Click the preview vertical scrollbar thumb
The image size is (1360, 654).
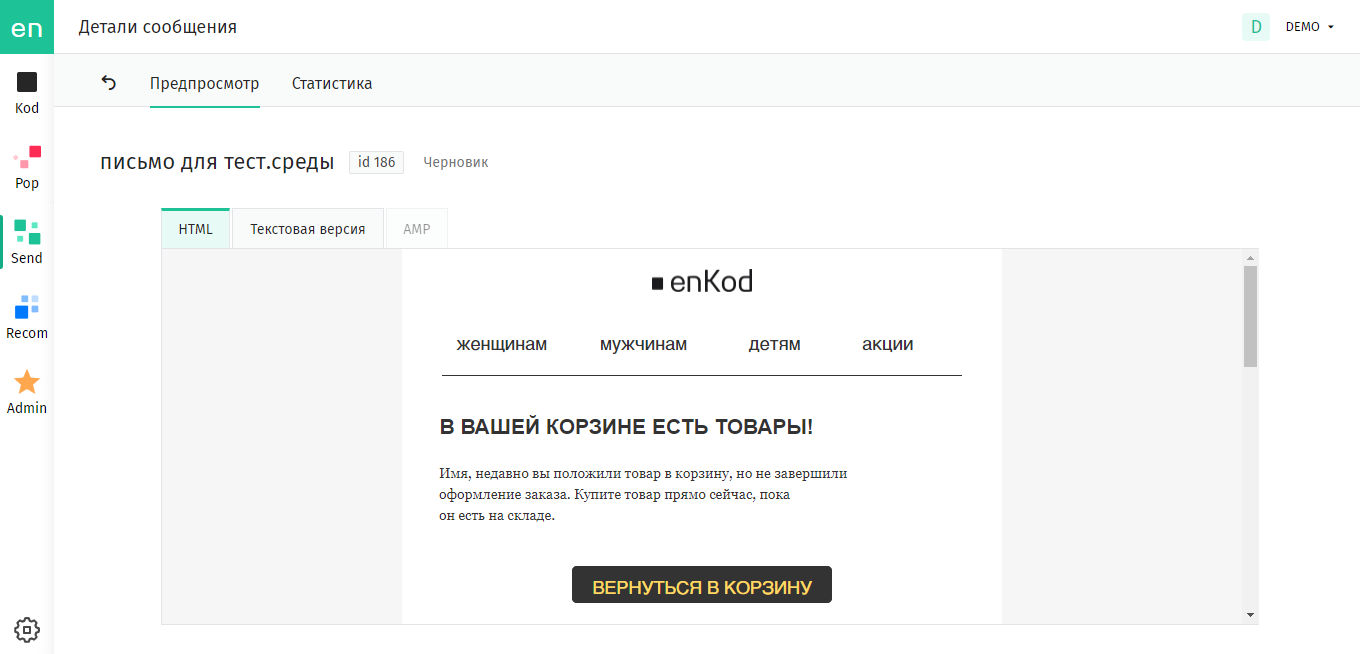click(1250, 316)
